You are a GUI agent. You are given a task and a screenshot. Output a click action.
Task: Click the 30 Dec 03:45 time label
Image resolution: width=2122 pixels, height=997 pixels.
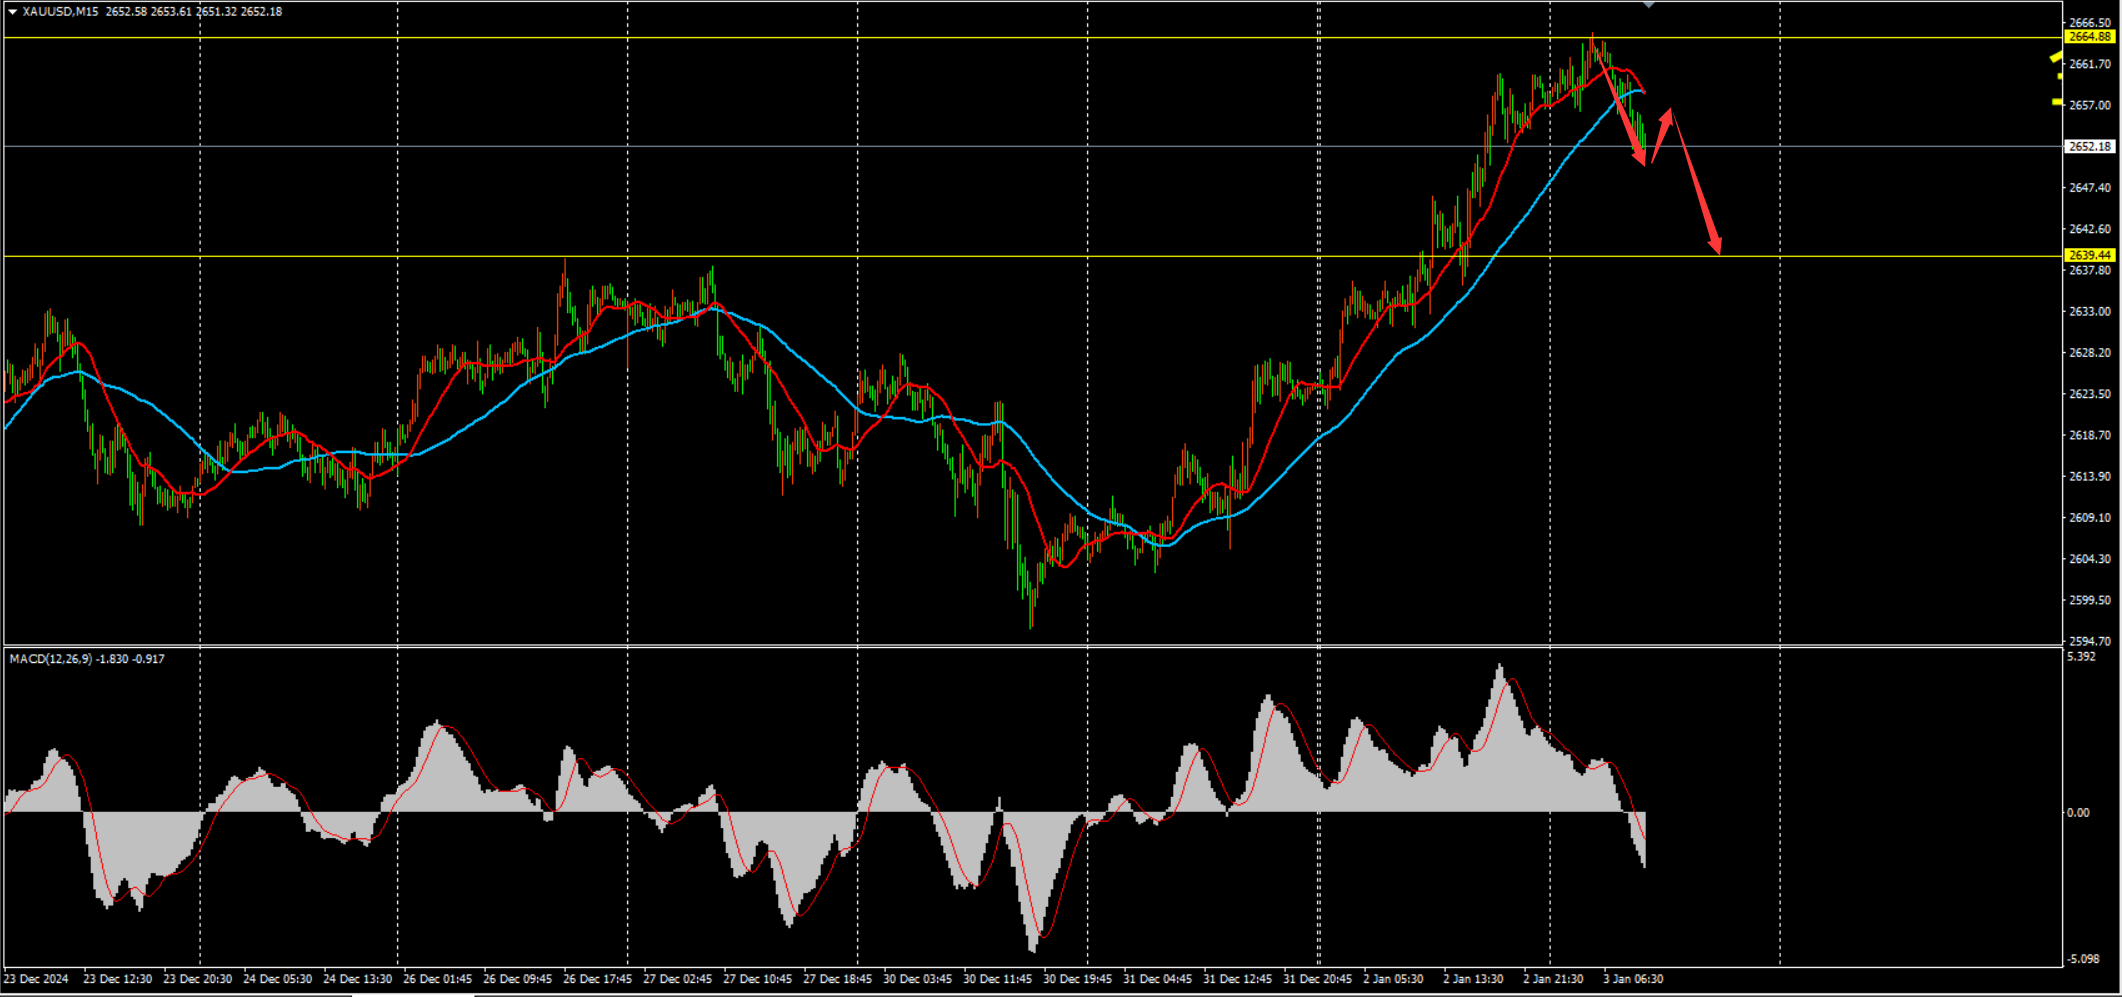click(918, 979)
